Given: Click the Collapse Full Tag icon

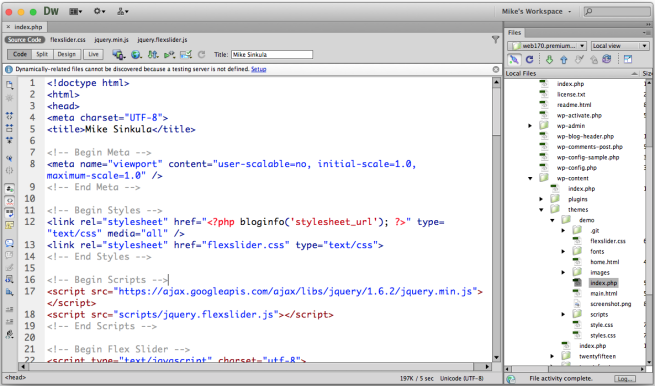Looking at the screenshot, I should coord(9,116).
